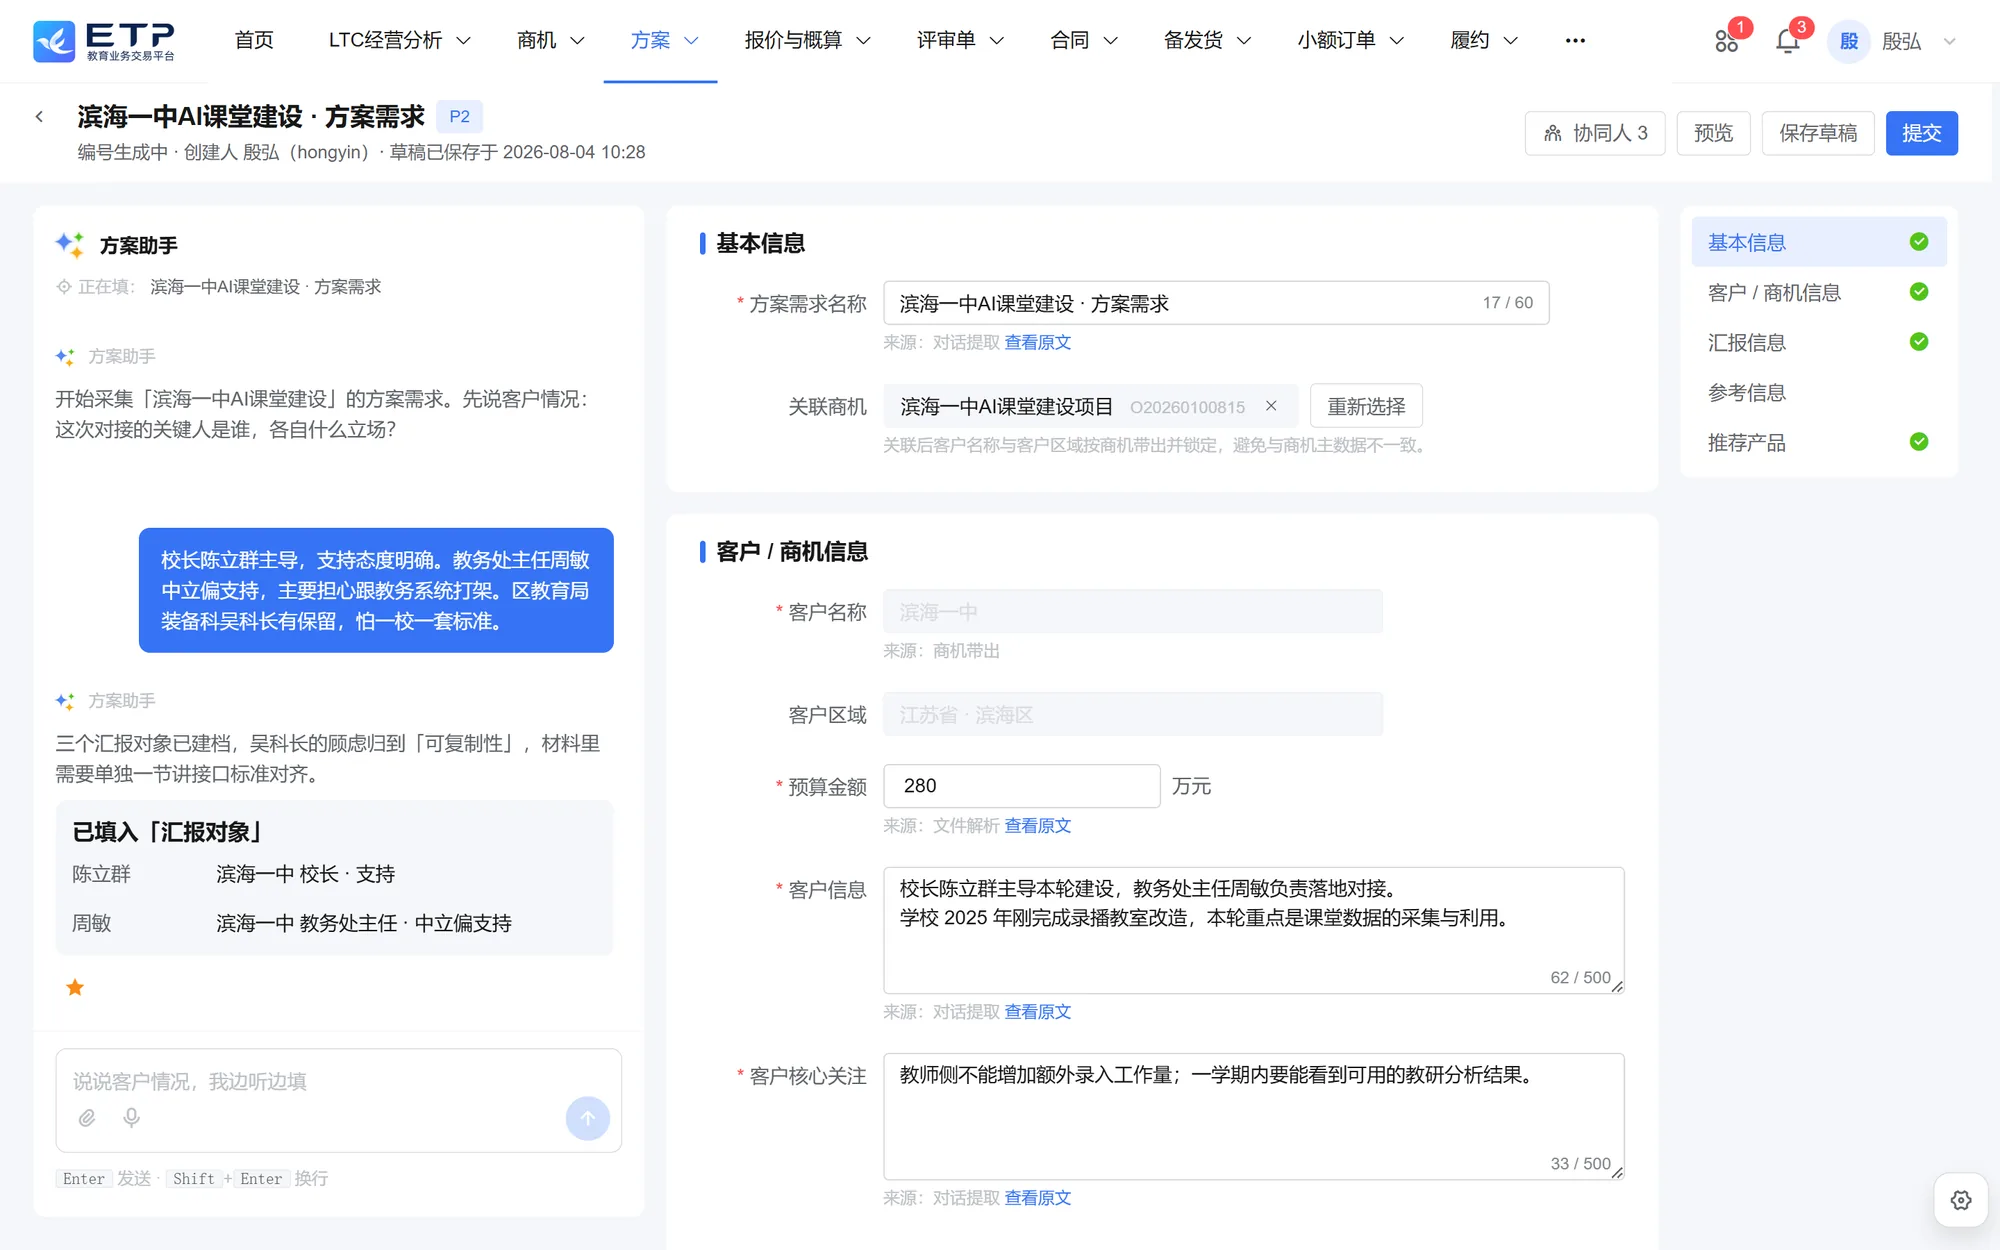
Task: Click the 保存草稿 button
Action: click(x=1818, y=133)
